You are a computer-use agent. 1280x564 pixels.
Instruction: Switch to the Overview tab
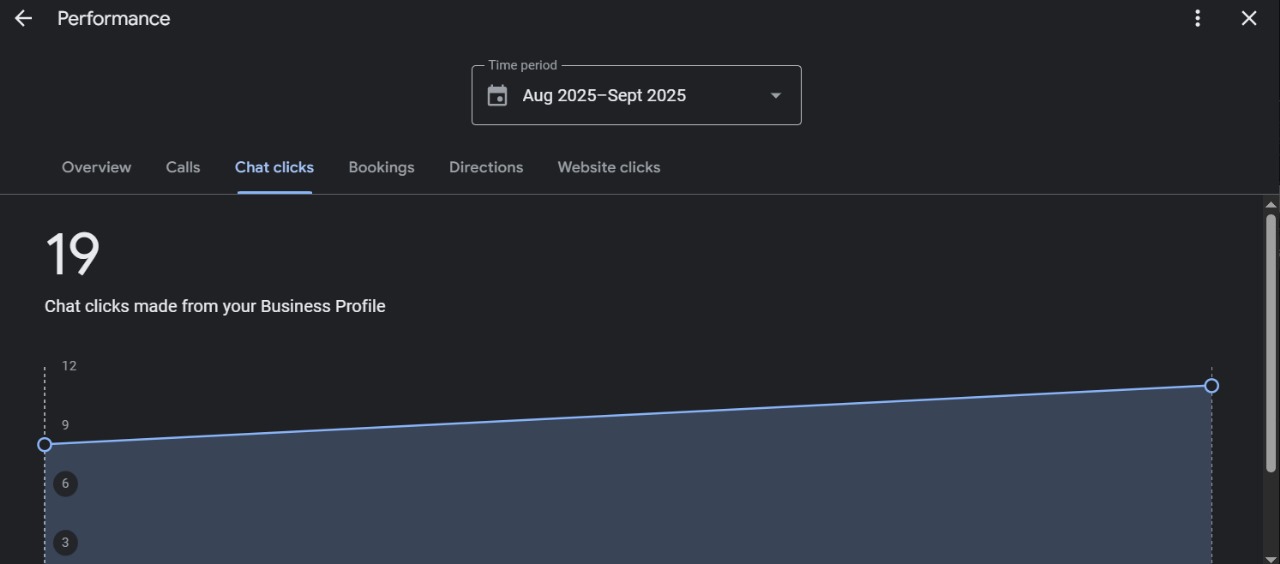coord(96,167)
